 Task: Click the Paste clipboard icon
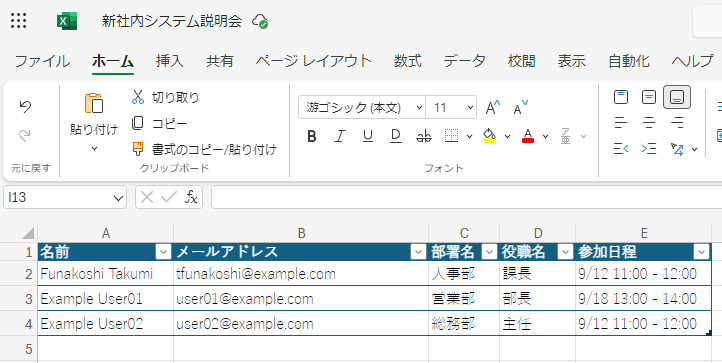coord(94,103)
